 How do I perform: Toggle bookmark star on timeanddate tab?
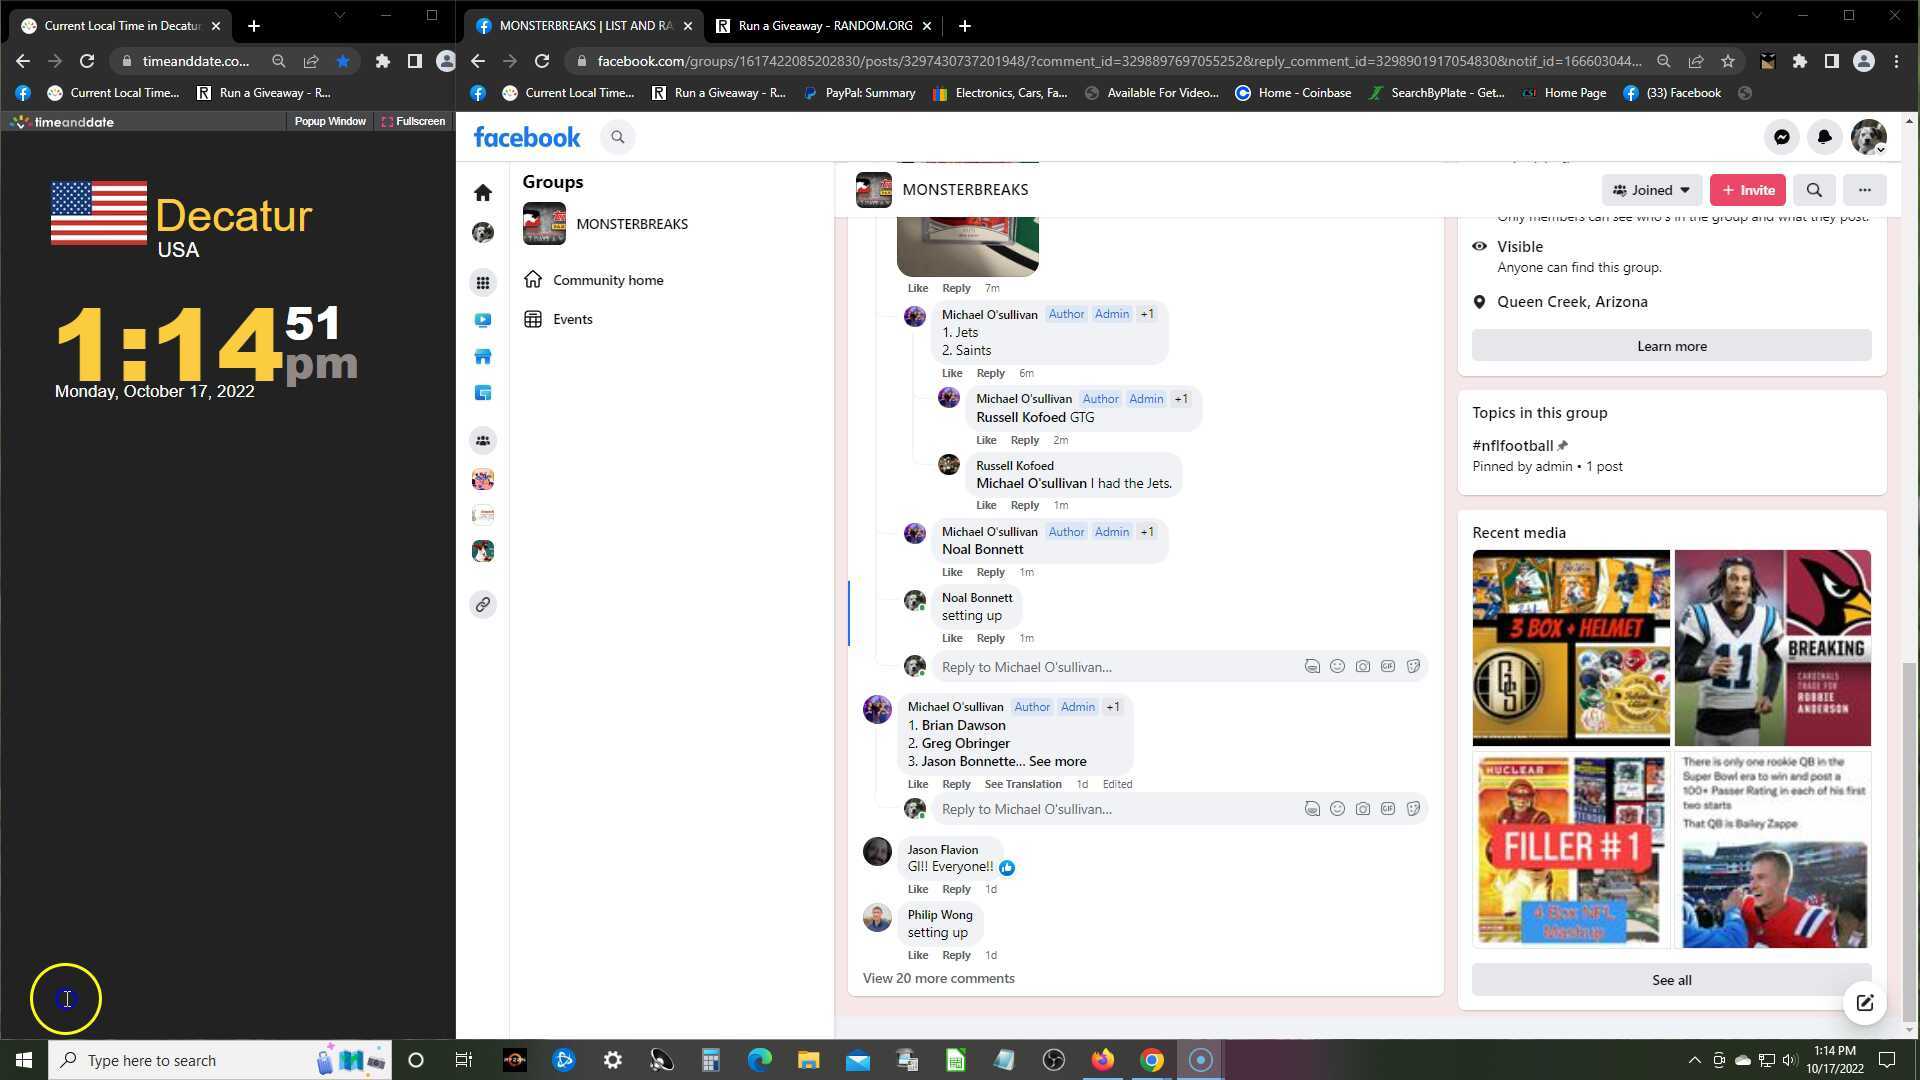343,61
